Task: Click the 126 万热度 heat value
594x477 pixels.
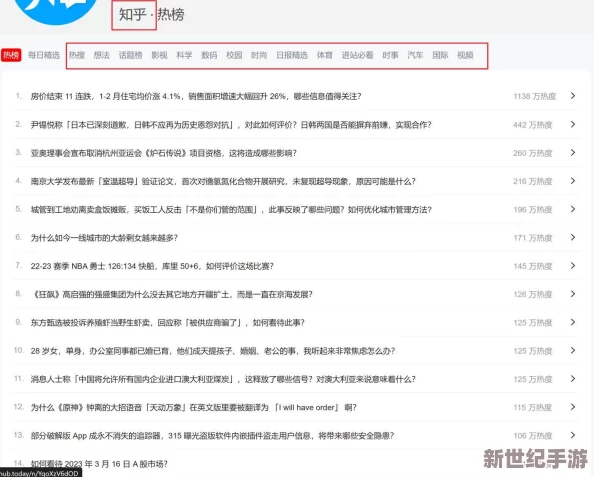Action: pos(533,294)
